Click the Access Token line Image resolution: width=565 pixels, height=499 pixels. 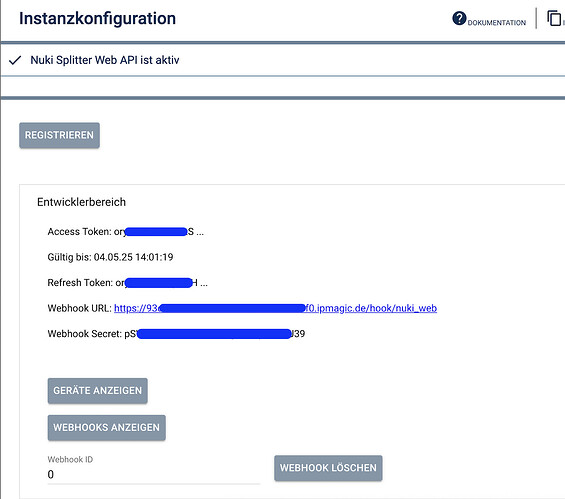126,232
